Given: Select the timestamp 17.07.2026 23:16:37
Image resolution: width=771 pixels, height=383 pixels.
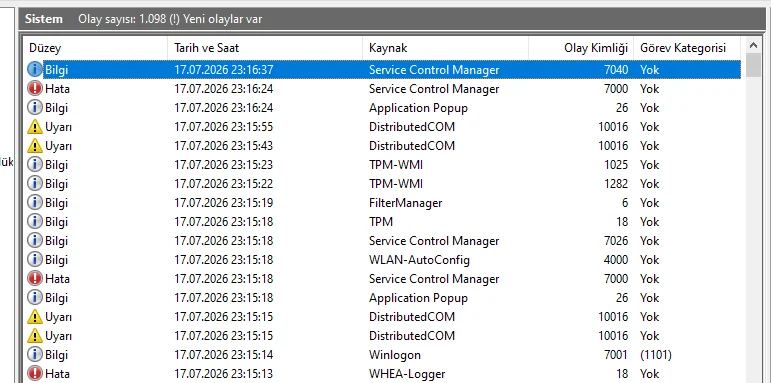Looking at the screenshot, I should [x=224, y=70].
